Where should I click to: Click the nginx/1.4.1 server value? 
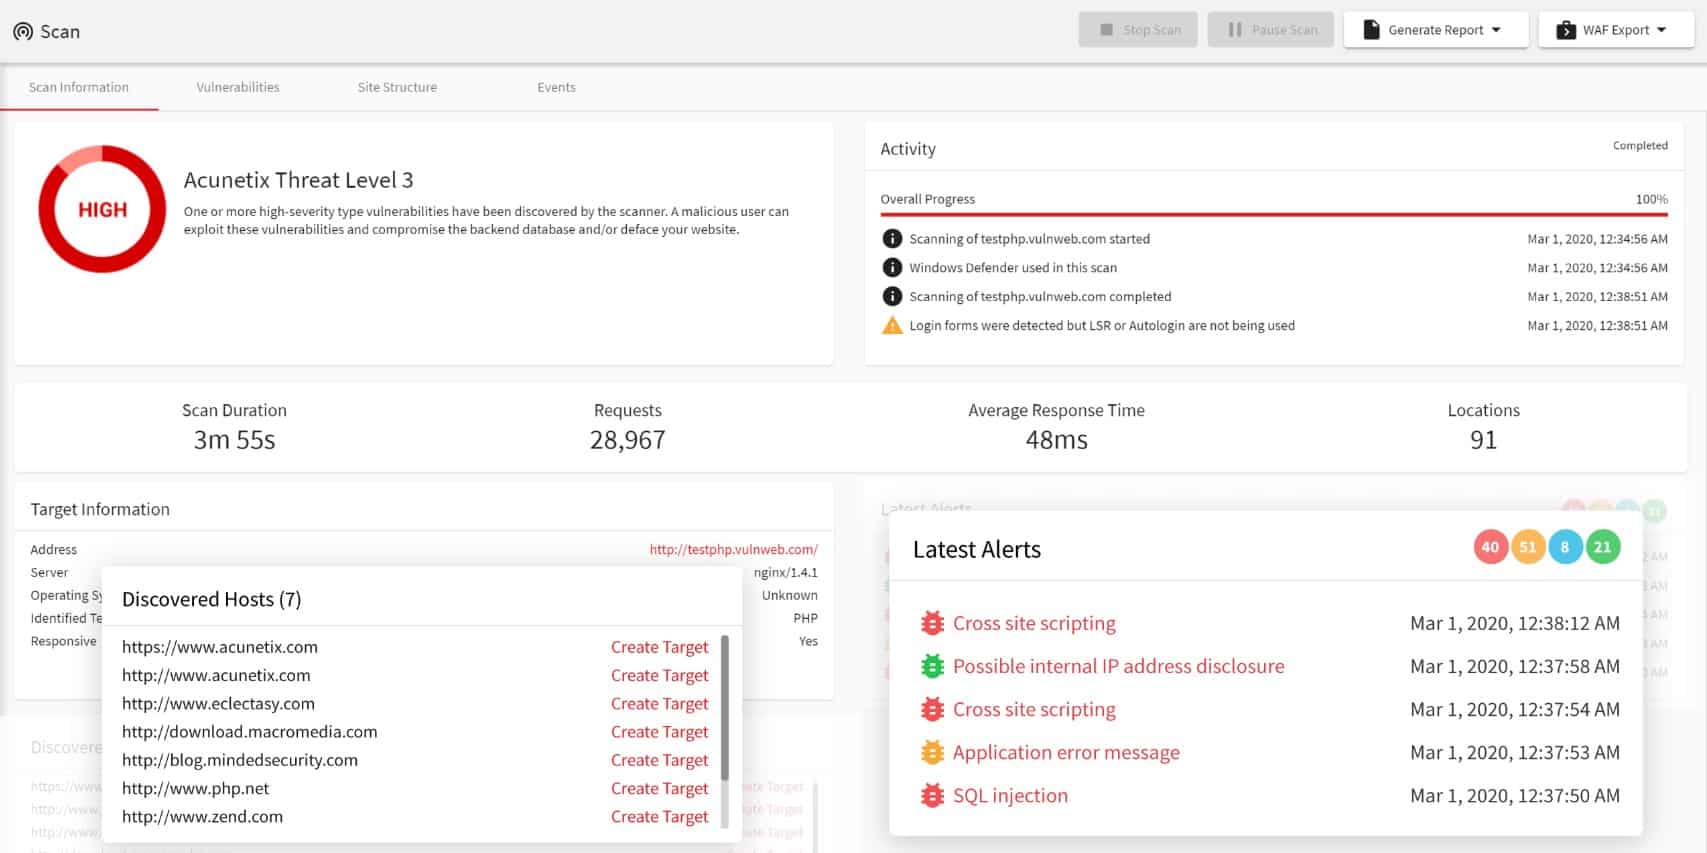(x=785, y=572)
